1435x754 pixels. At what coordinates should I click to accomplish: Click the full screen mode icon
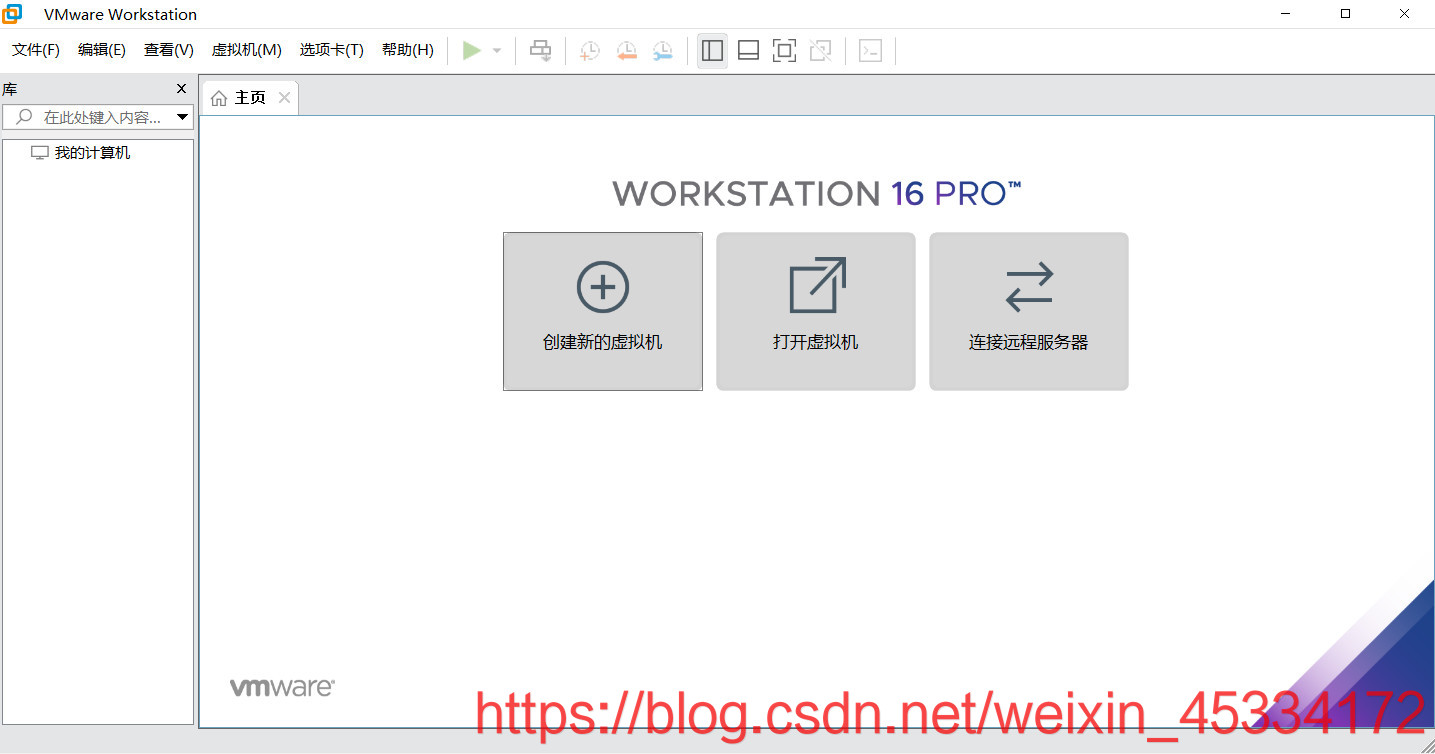tap(785, 50)
